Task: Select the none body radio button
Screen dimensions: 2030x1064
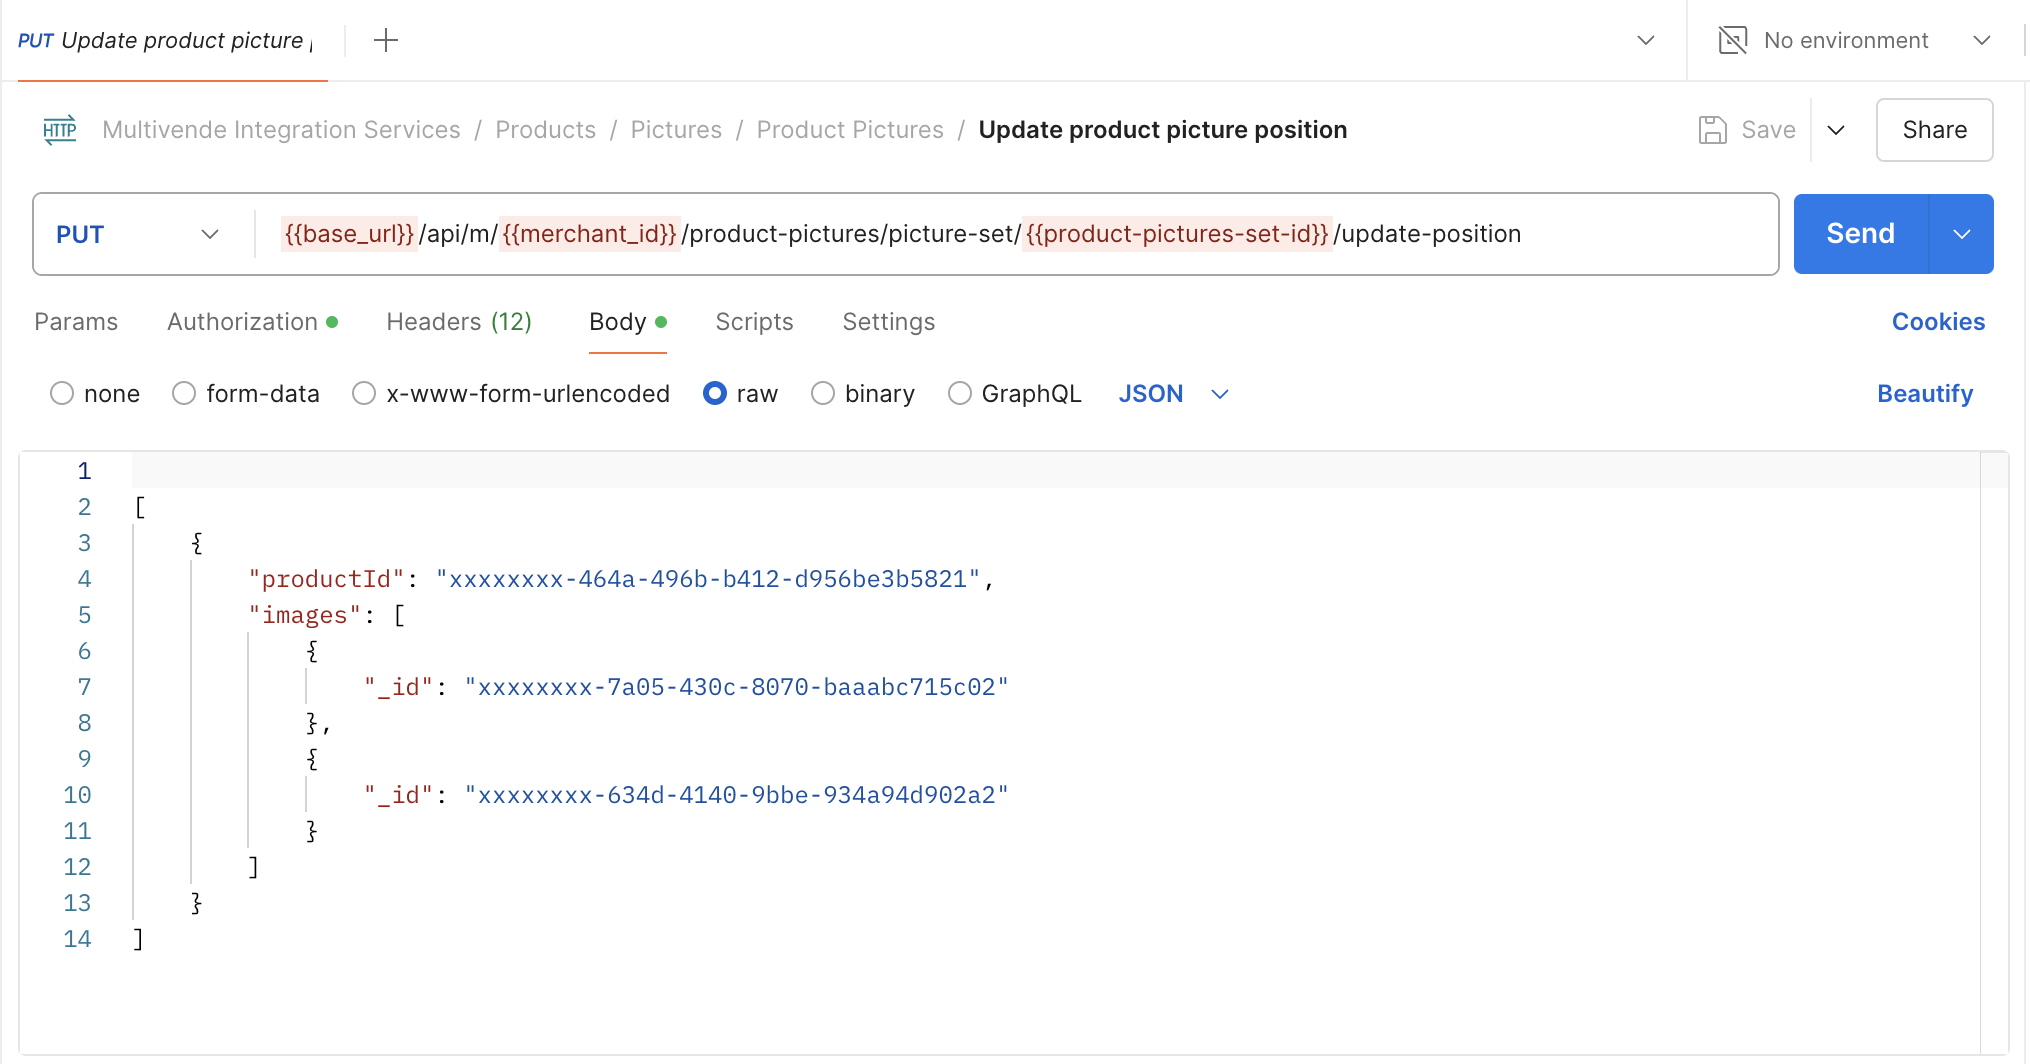Action: tap(62, 393)
